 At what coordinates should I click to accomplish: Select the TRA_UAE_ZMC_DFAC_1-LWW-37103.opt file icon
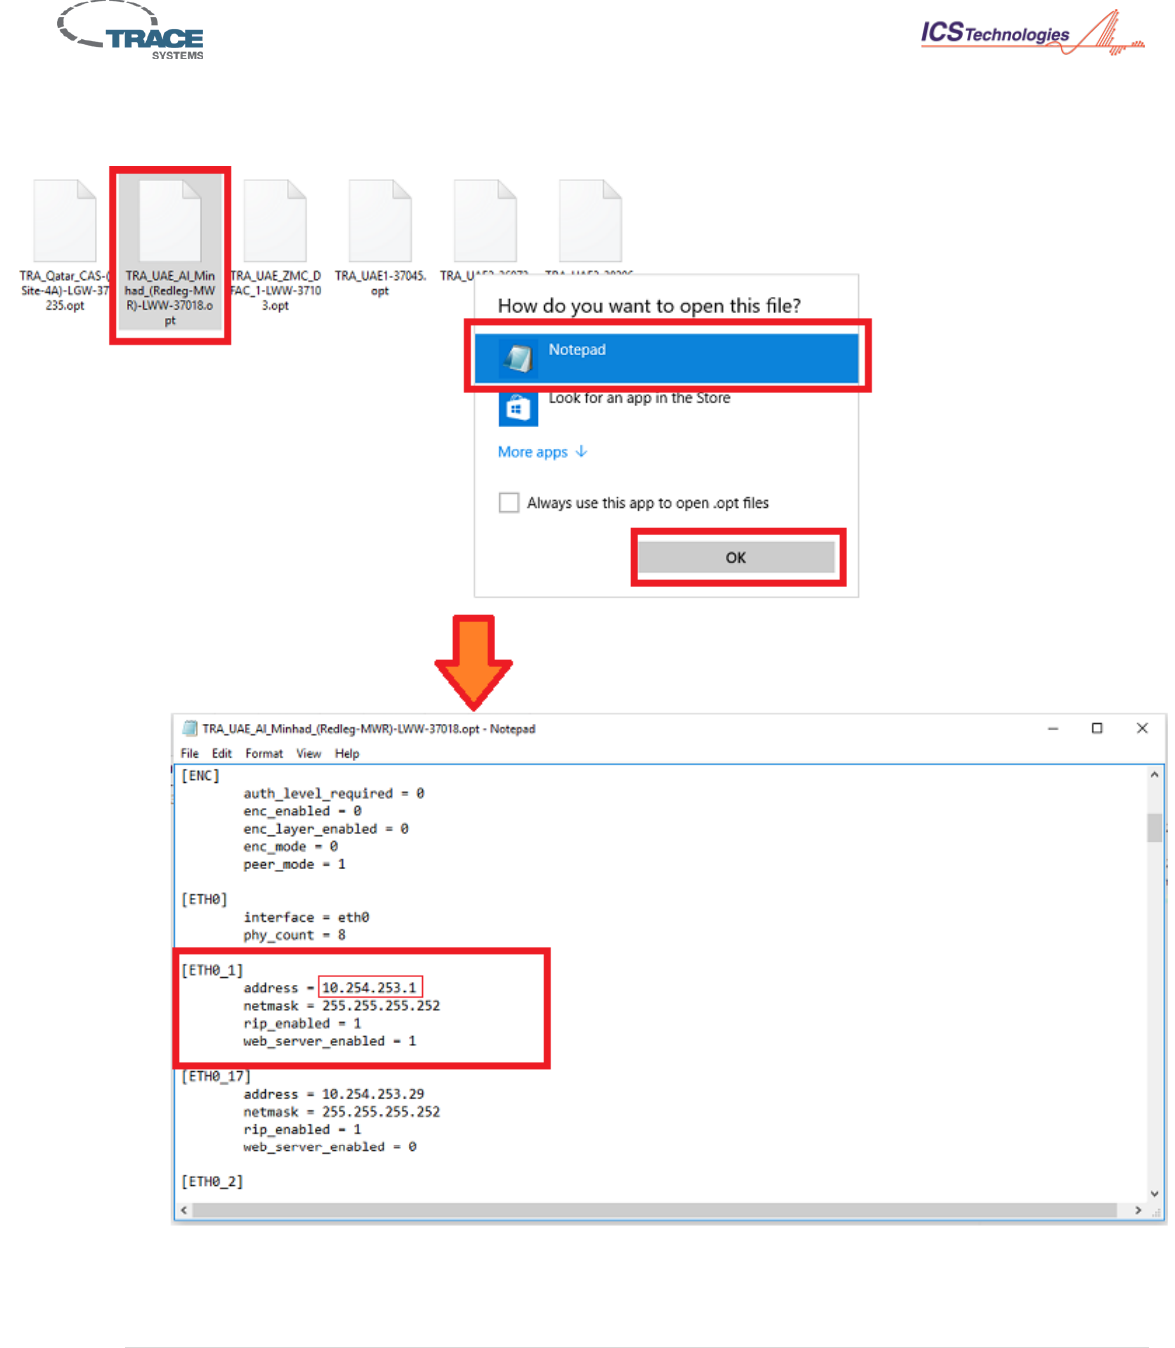click(275, 221)
